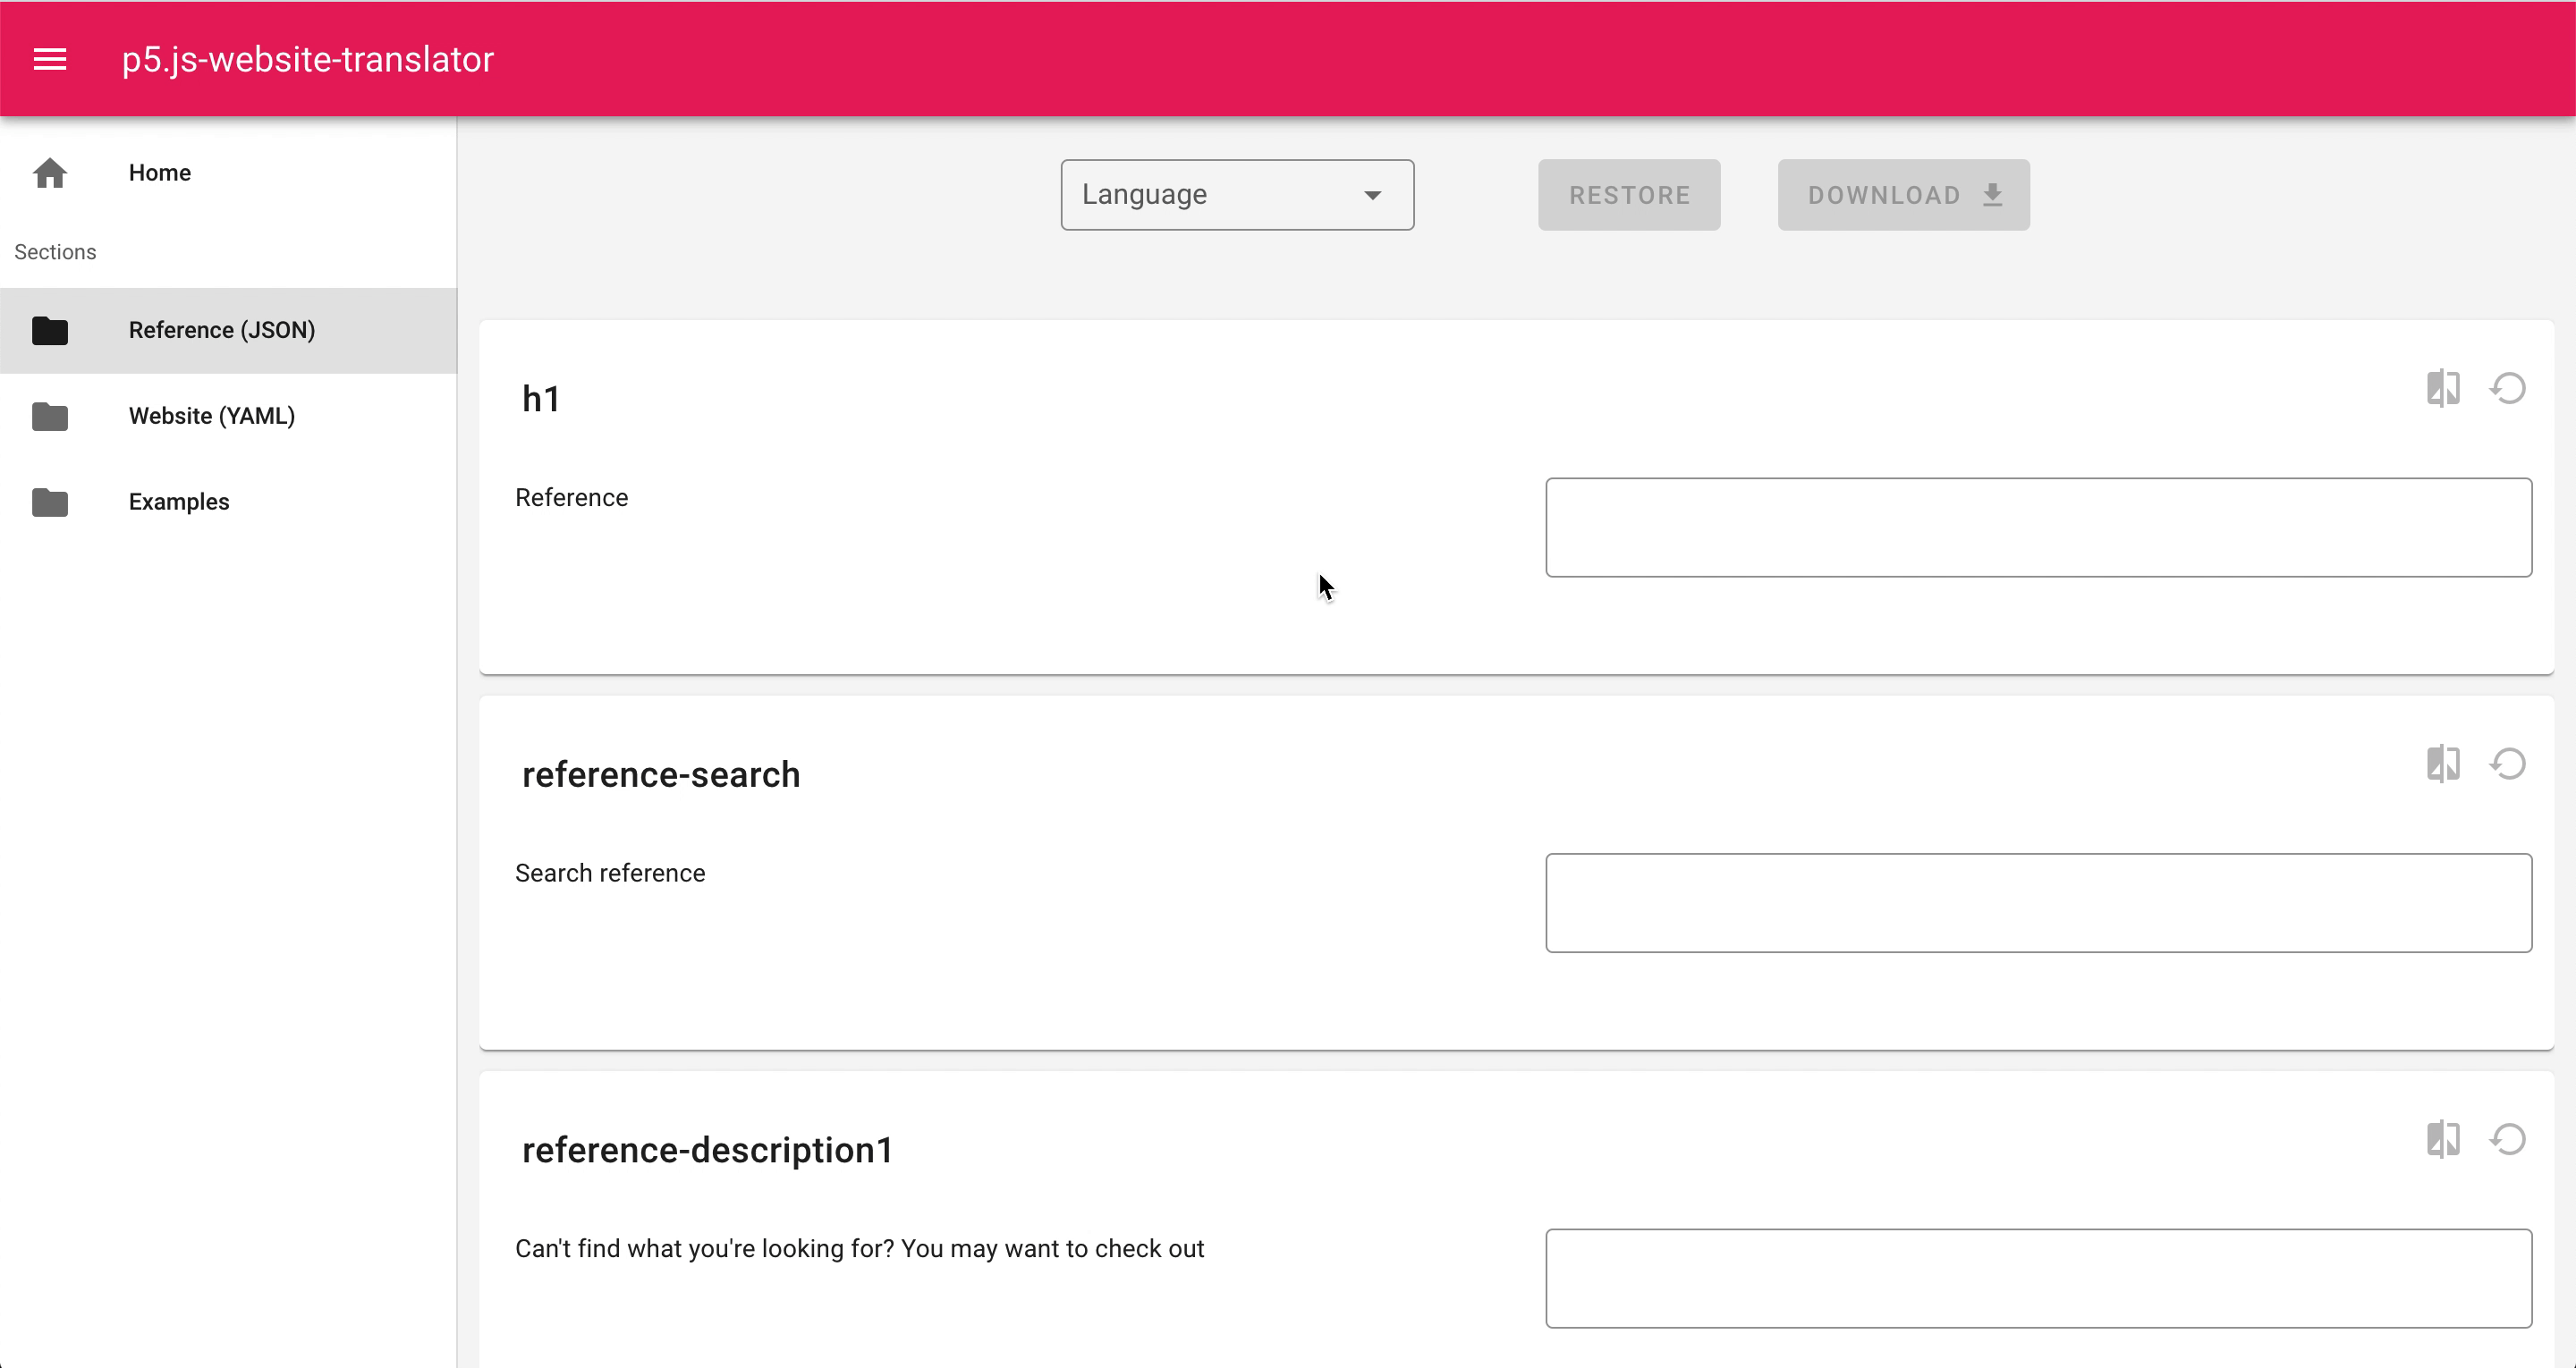Image resolution: width=2576 pixels, height=1368 pixels.
Task: Click the reset icon for reference-search section
Action: pos(2508,764)
